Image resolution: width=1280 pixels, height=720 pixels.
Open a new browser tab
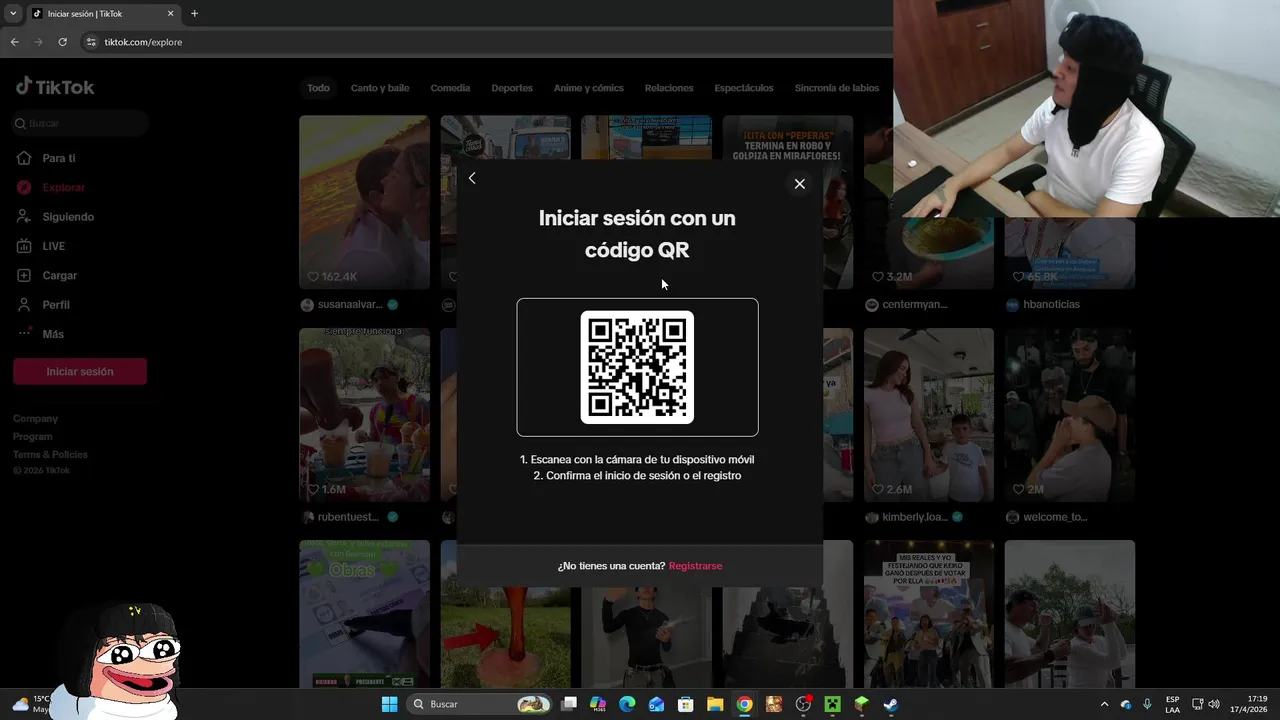tap(194, 14)
